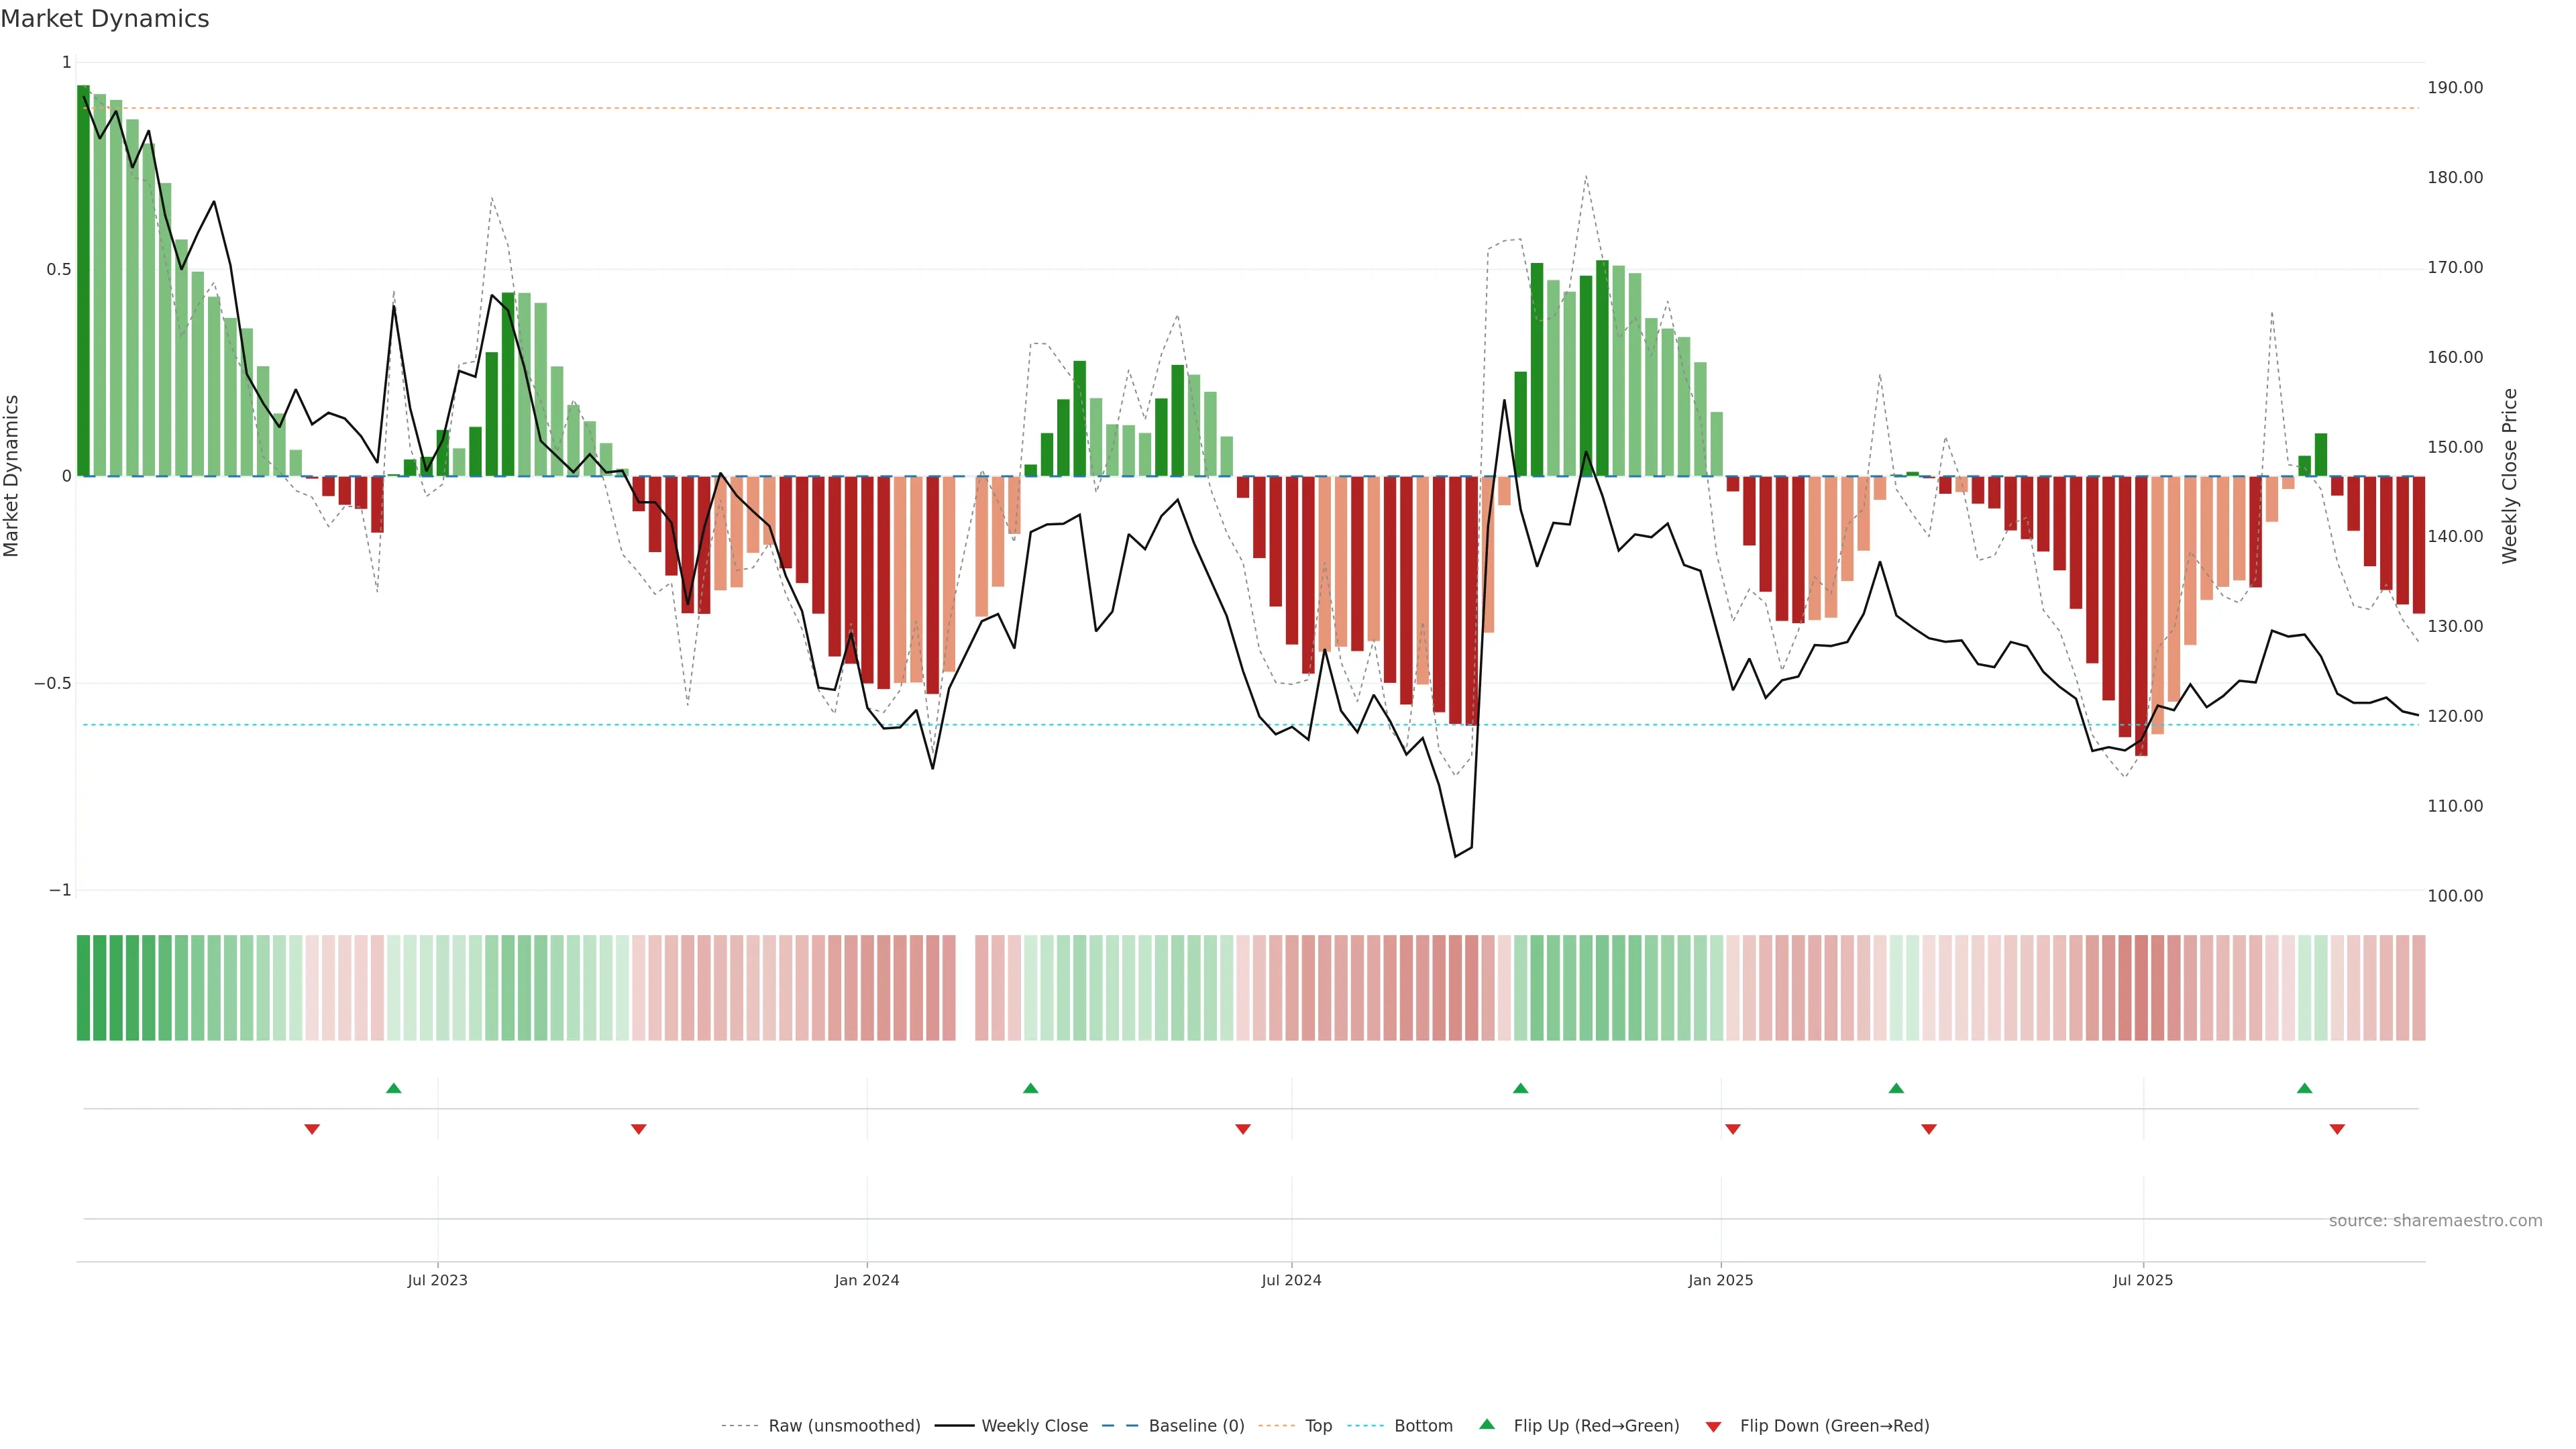Click the source: sharemaestro.com text
The image size is (2576, 1449).
pyautogui.click(x=2435, y=1220)
